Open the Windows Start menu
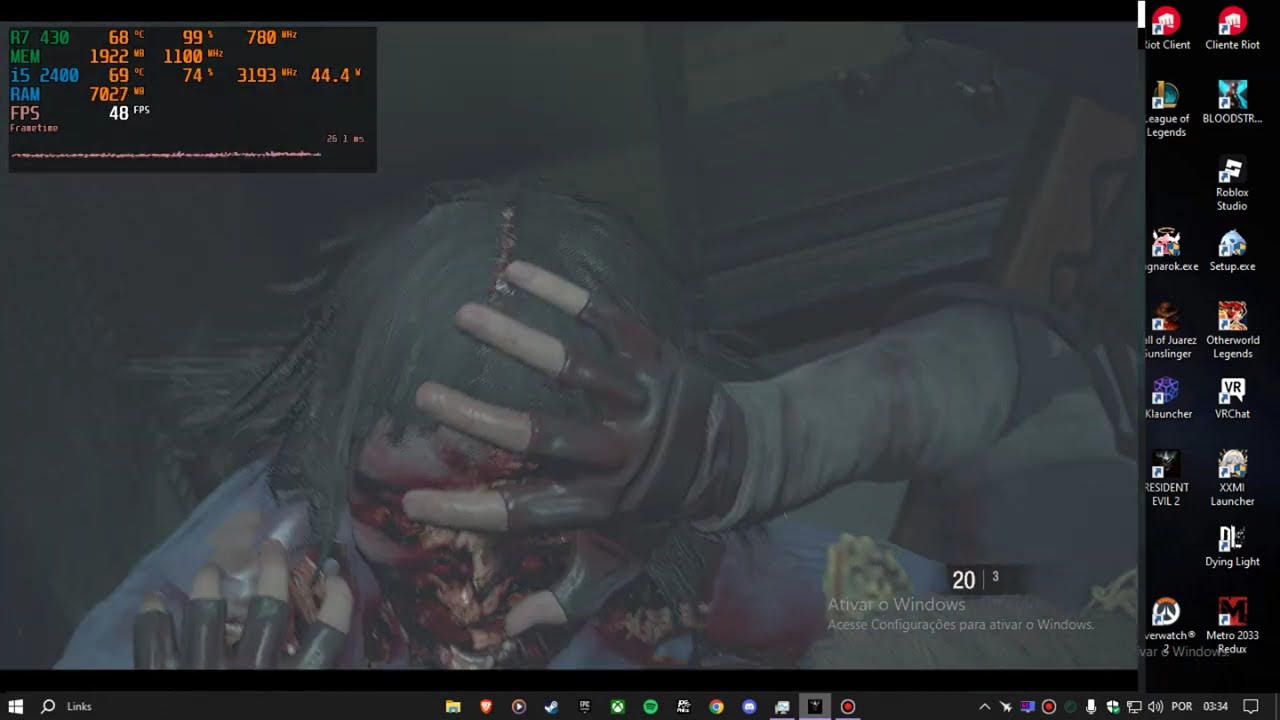Image resolution: width=1280 pixels, height=720 pixels. [15, 706]
